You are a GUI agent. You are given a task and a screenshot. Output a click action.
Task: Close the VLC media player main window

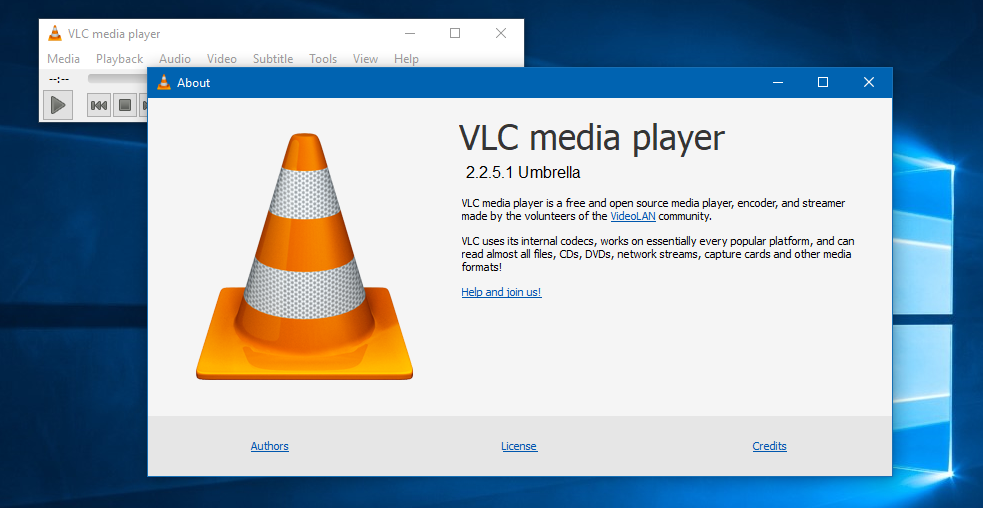click(x=501, y=34)
